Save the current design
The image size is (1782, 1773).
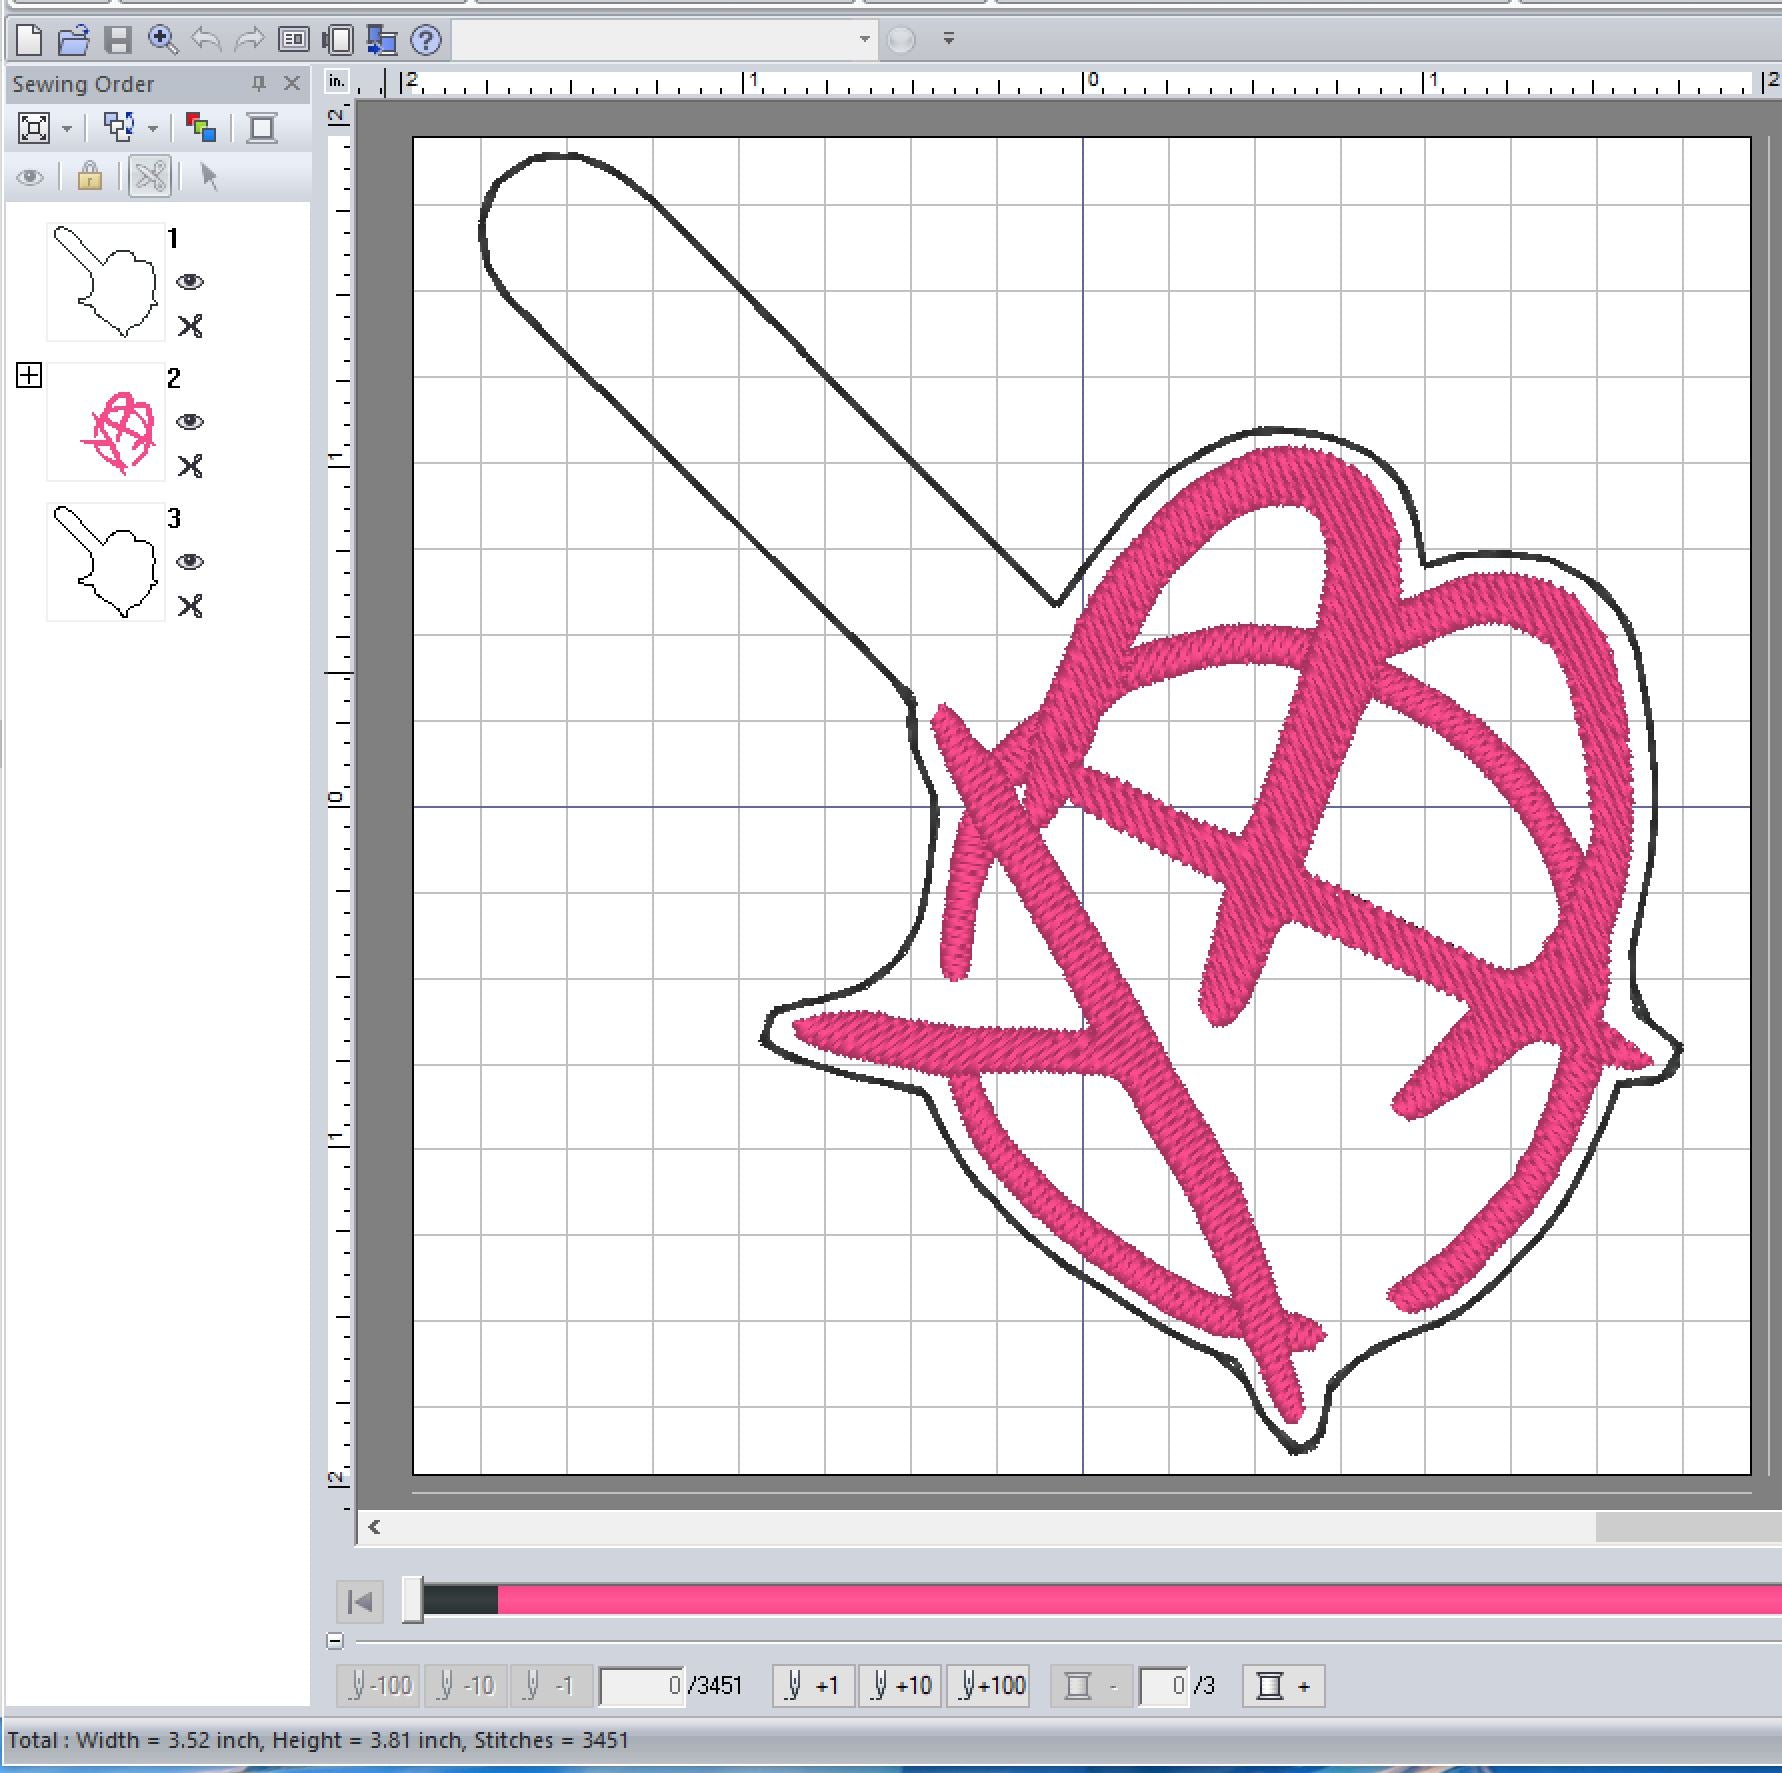118,40
